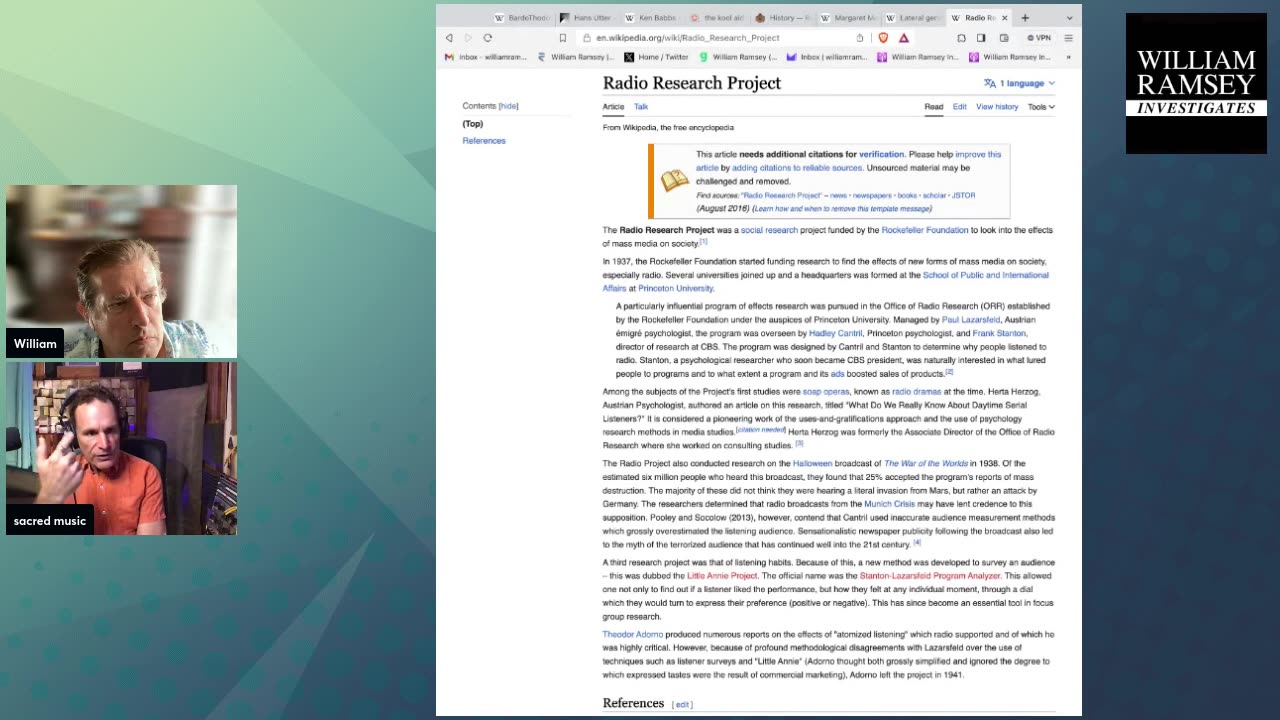Expand the Tools dropdown menu
Image resolution: width=1280 pixels, height=720 pixels.
coord(1041,107)
